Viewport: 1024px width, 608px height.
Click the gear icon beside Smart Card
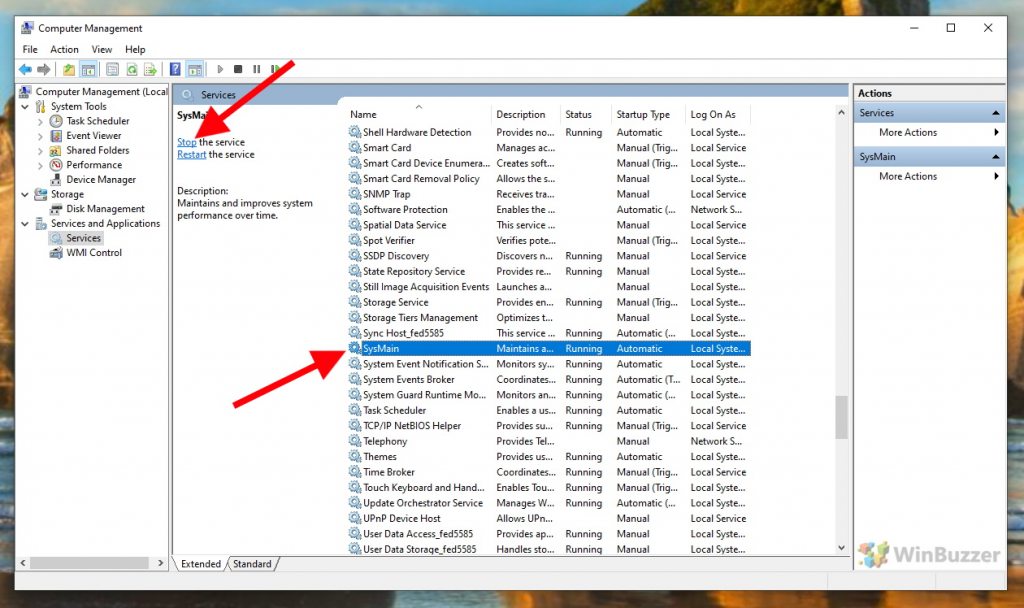(x=355, y=148)
